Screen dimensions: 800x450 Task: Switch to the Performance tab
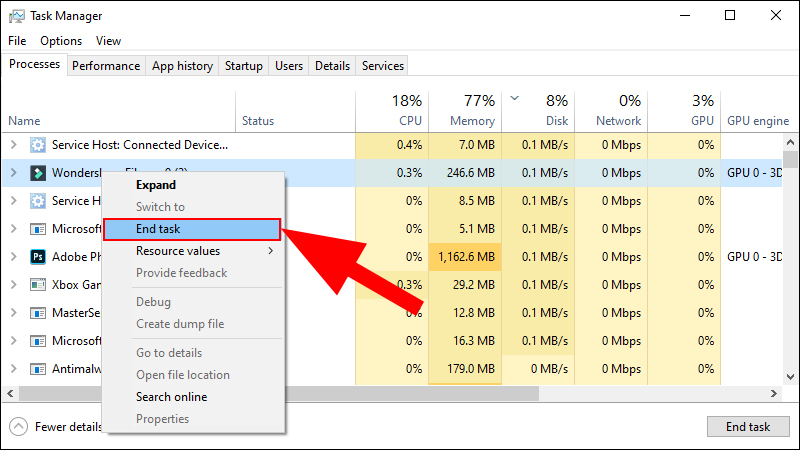pyautogui.click(x=106, y=66)
